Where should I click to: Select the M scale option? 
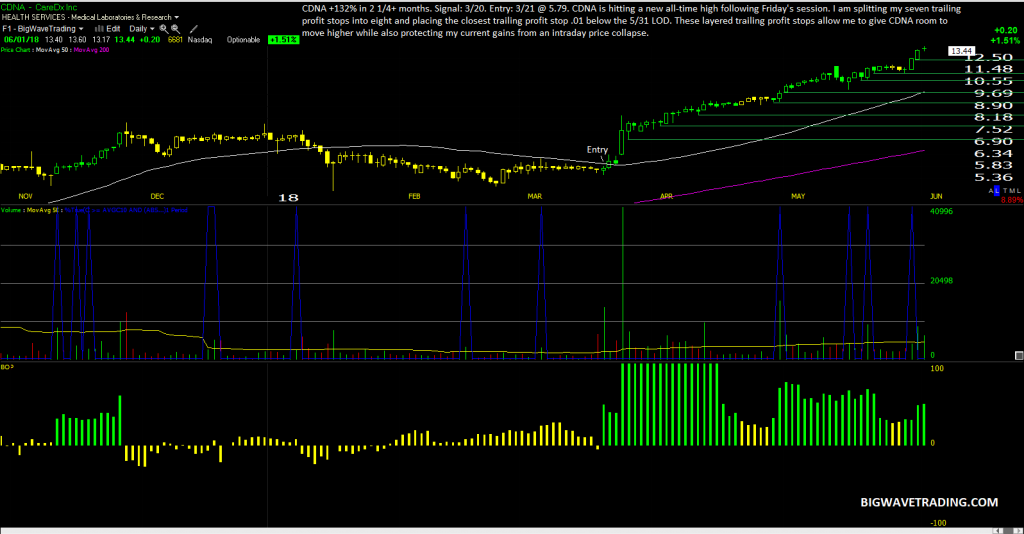tap(1012, 191)
